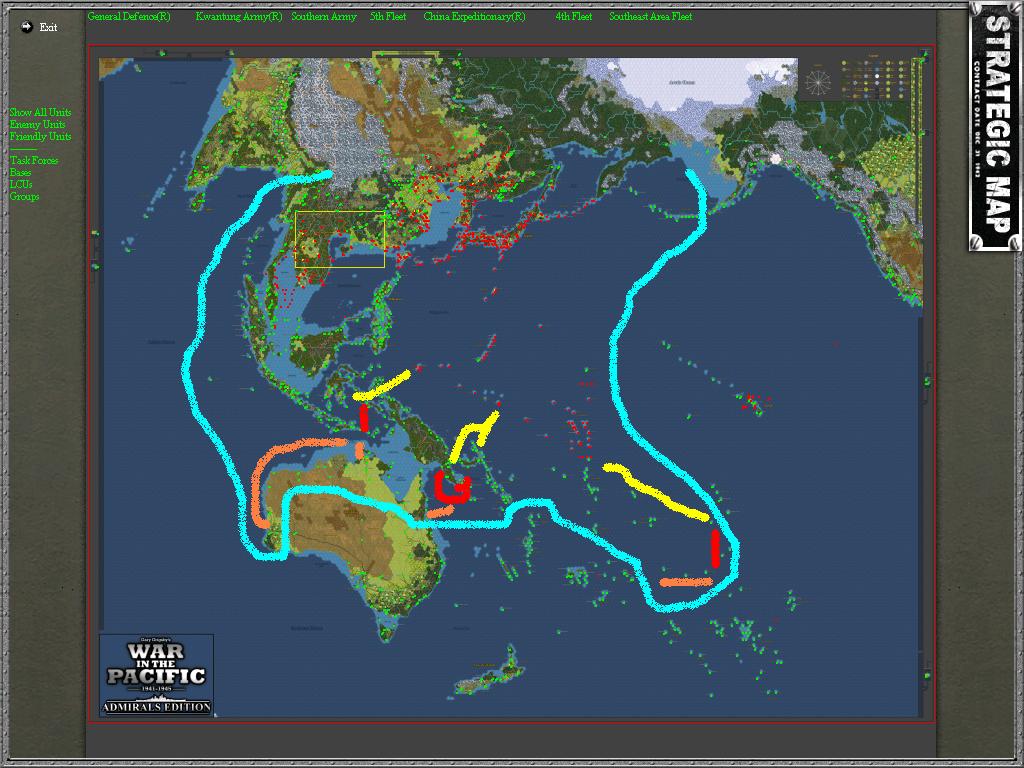Toggle LCUs display
Image resolution: width=1024 pixels, height=768 pixels.
pyautogui.click(x=21, y=184)
